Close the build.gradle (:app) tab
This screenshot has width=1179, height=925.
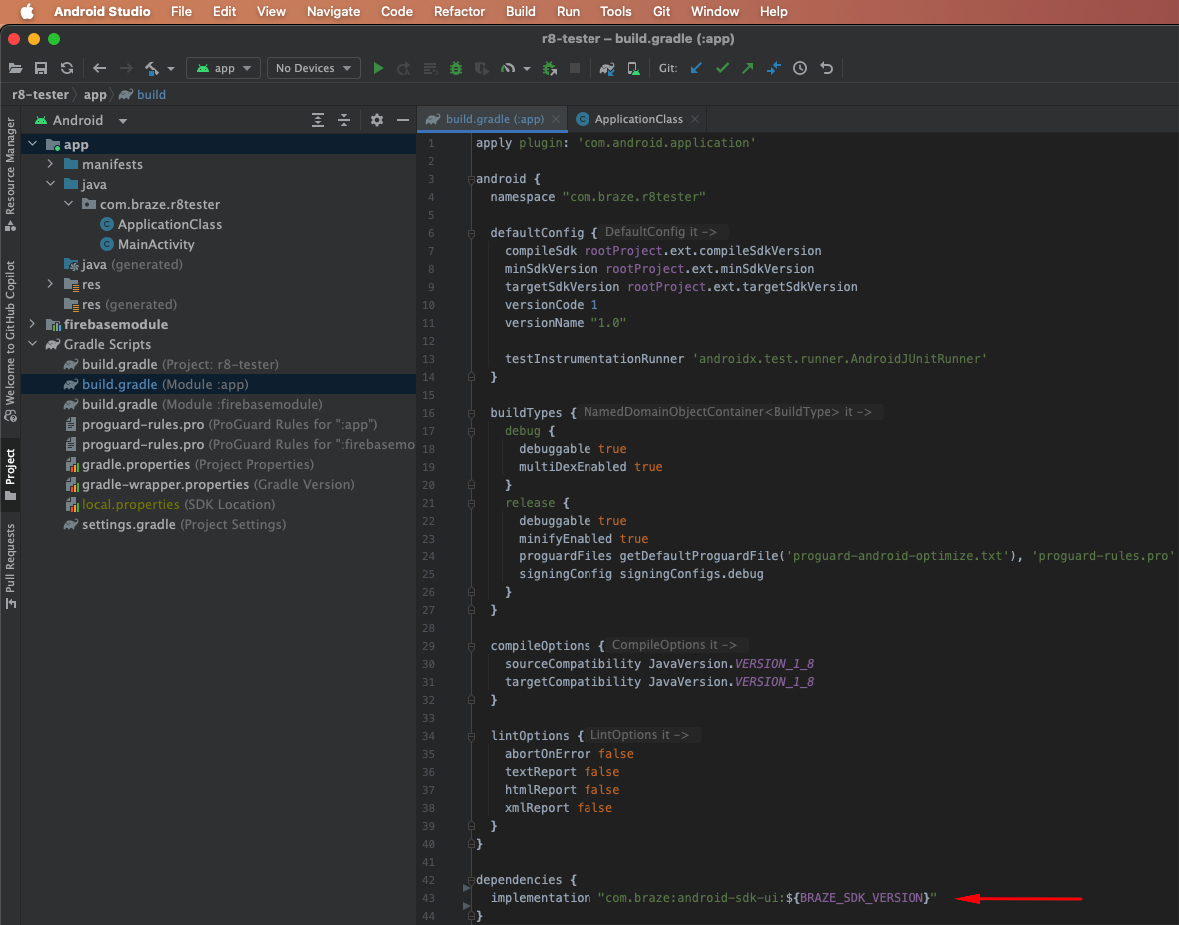[556, 119]
